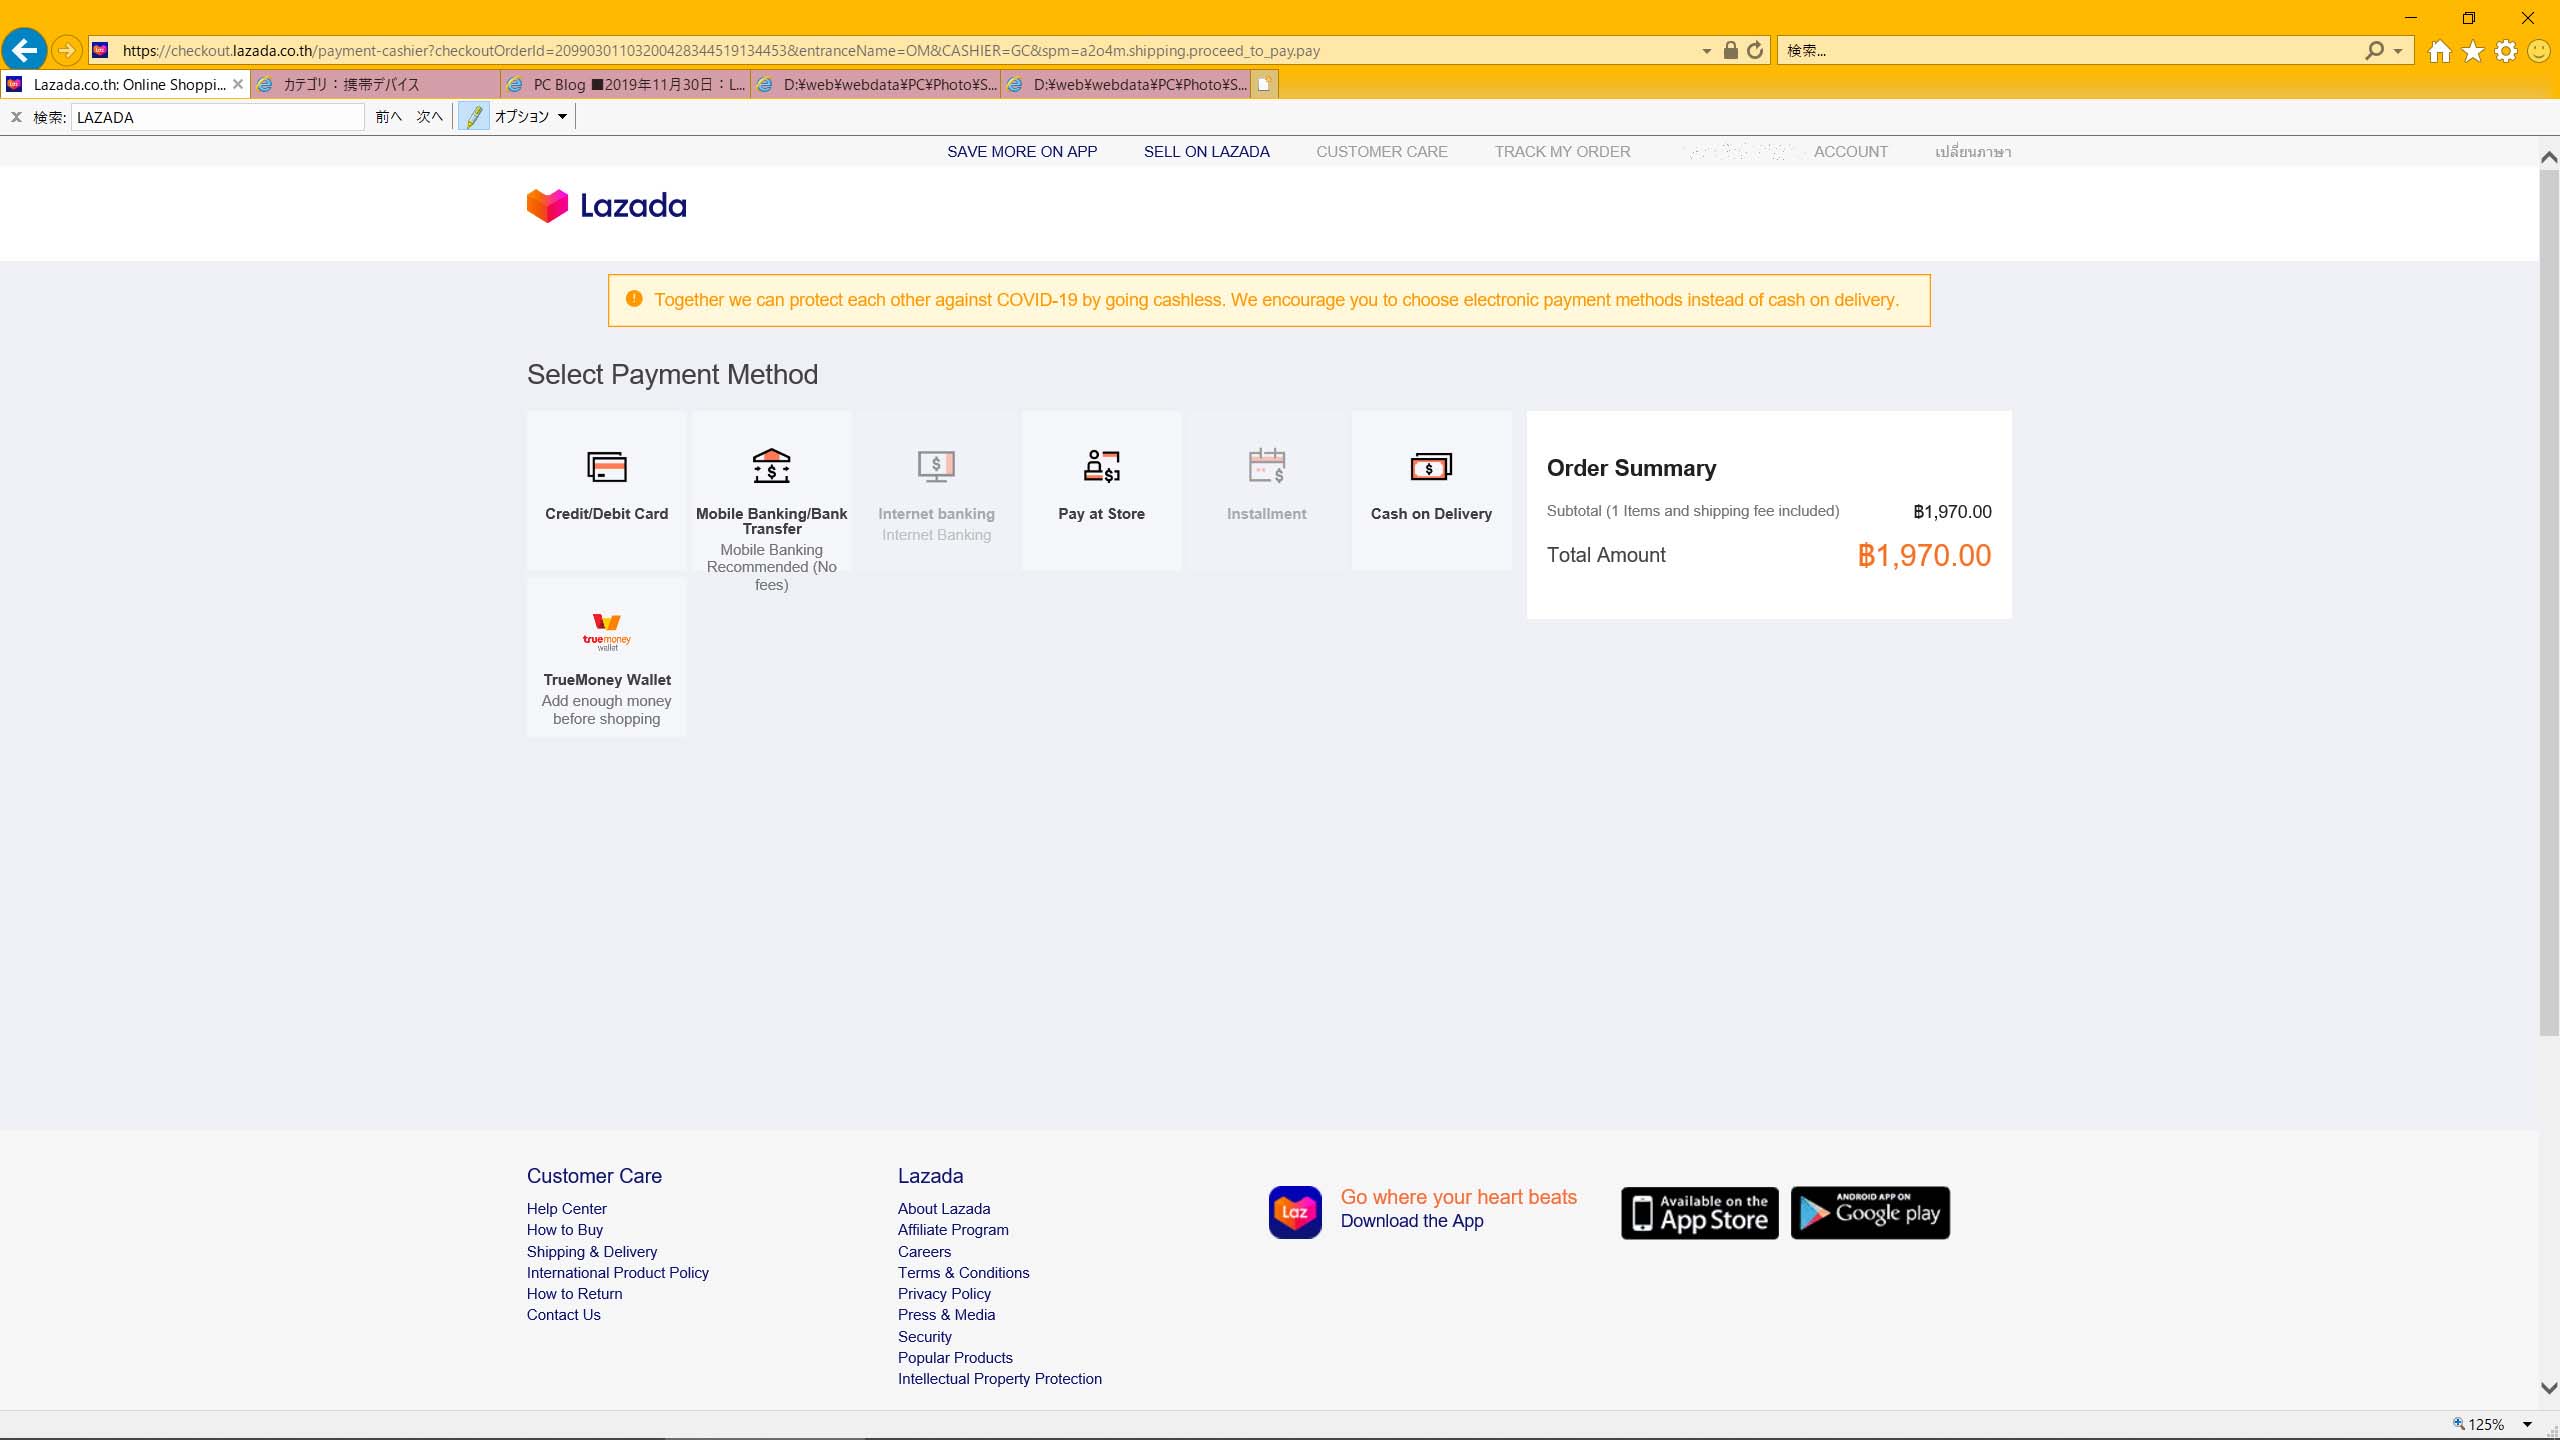
Task: Switch to the PC Blog 2019年11月30日 tab
Action: (625, 85)
